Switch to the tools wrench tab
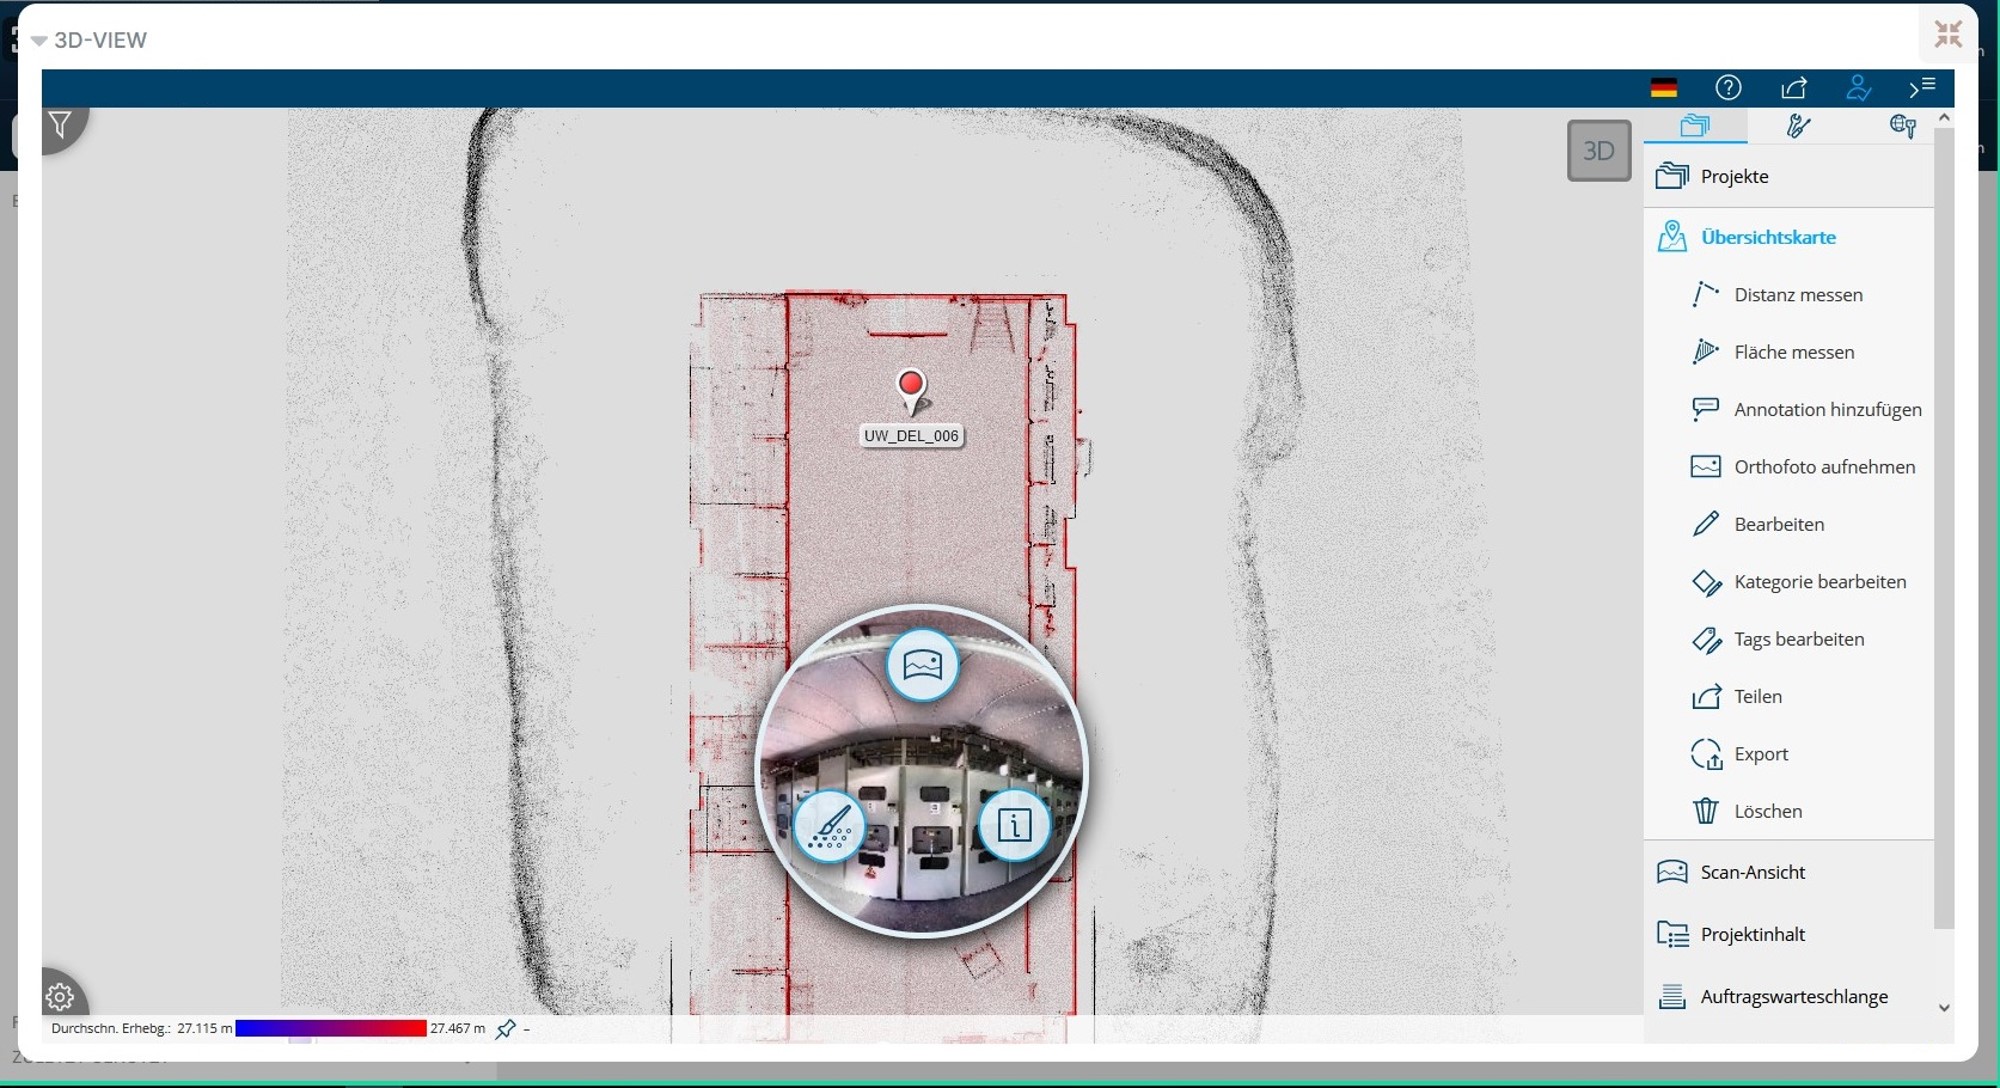 [x=1799, y=125]
